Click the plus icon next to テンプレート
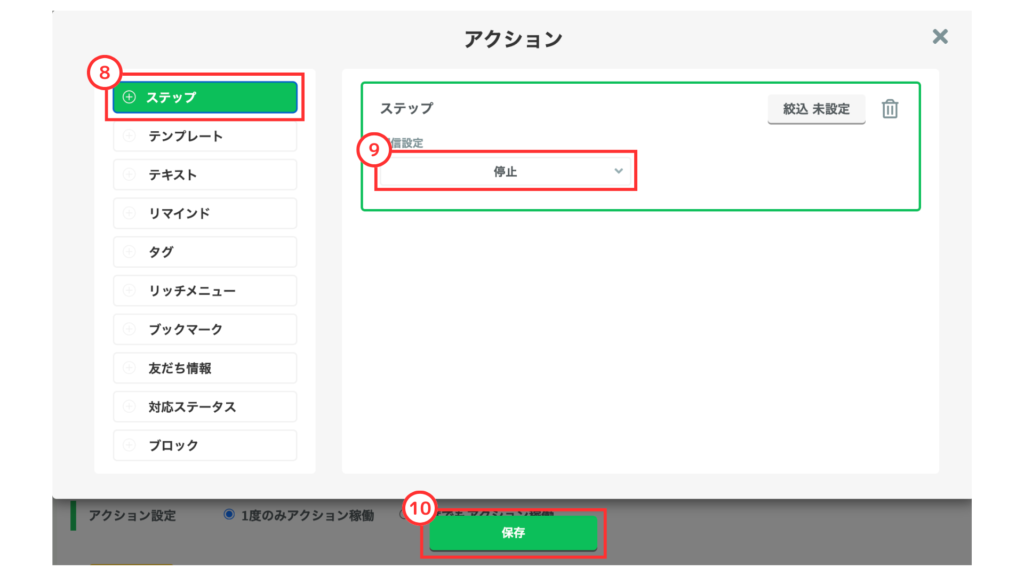 (x=129, y=136)
